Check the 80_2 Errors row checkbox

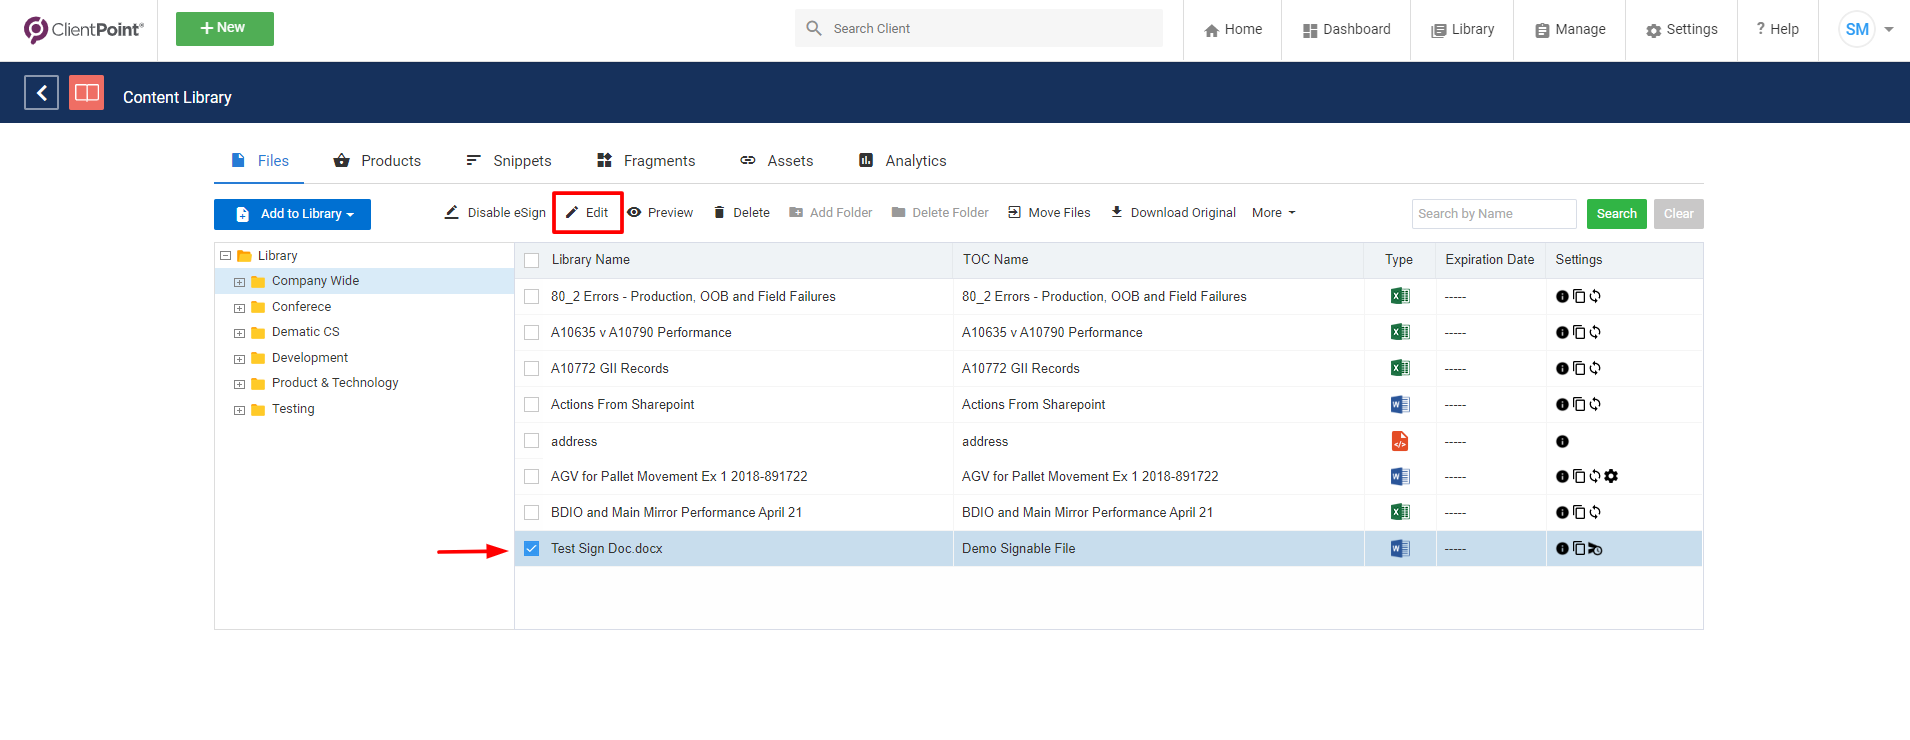tap(532, 296)
